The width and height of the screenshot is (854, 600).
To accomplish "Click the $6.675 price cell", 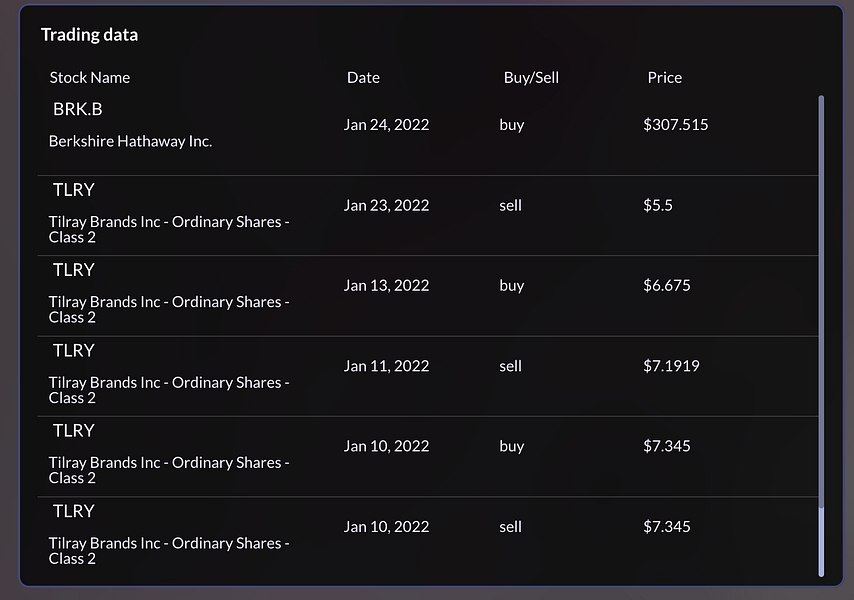I will tap(667, 285).
